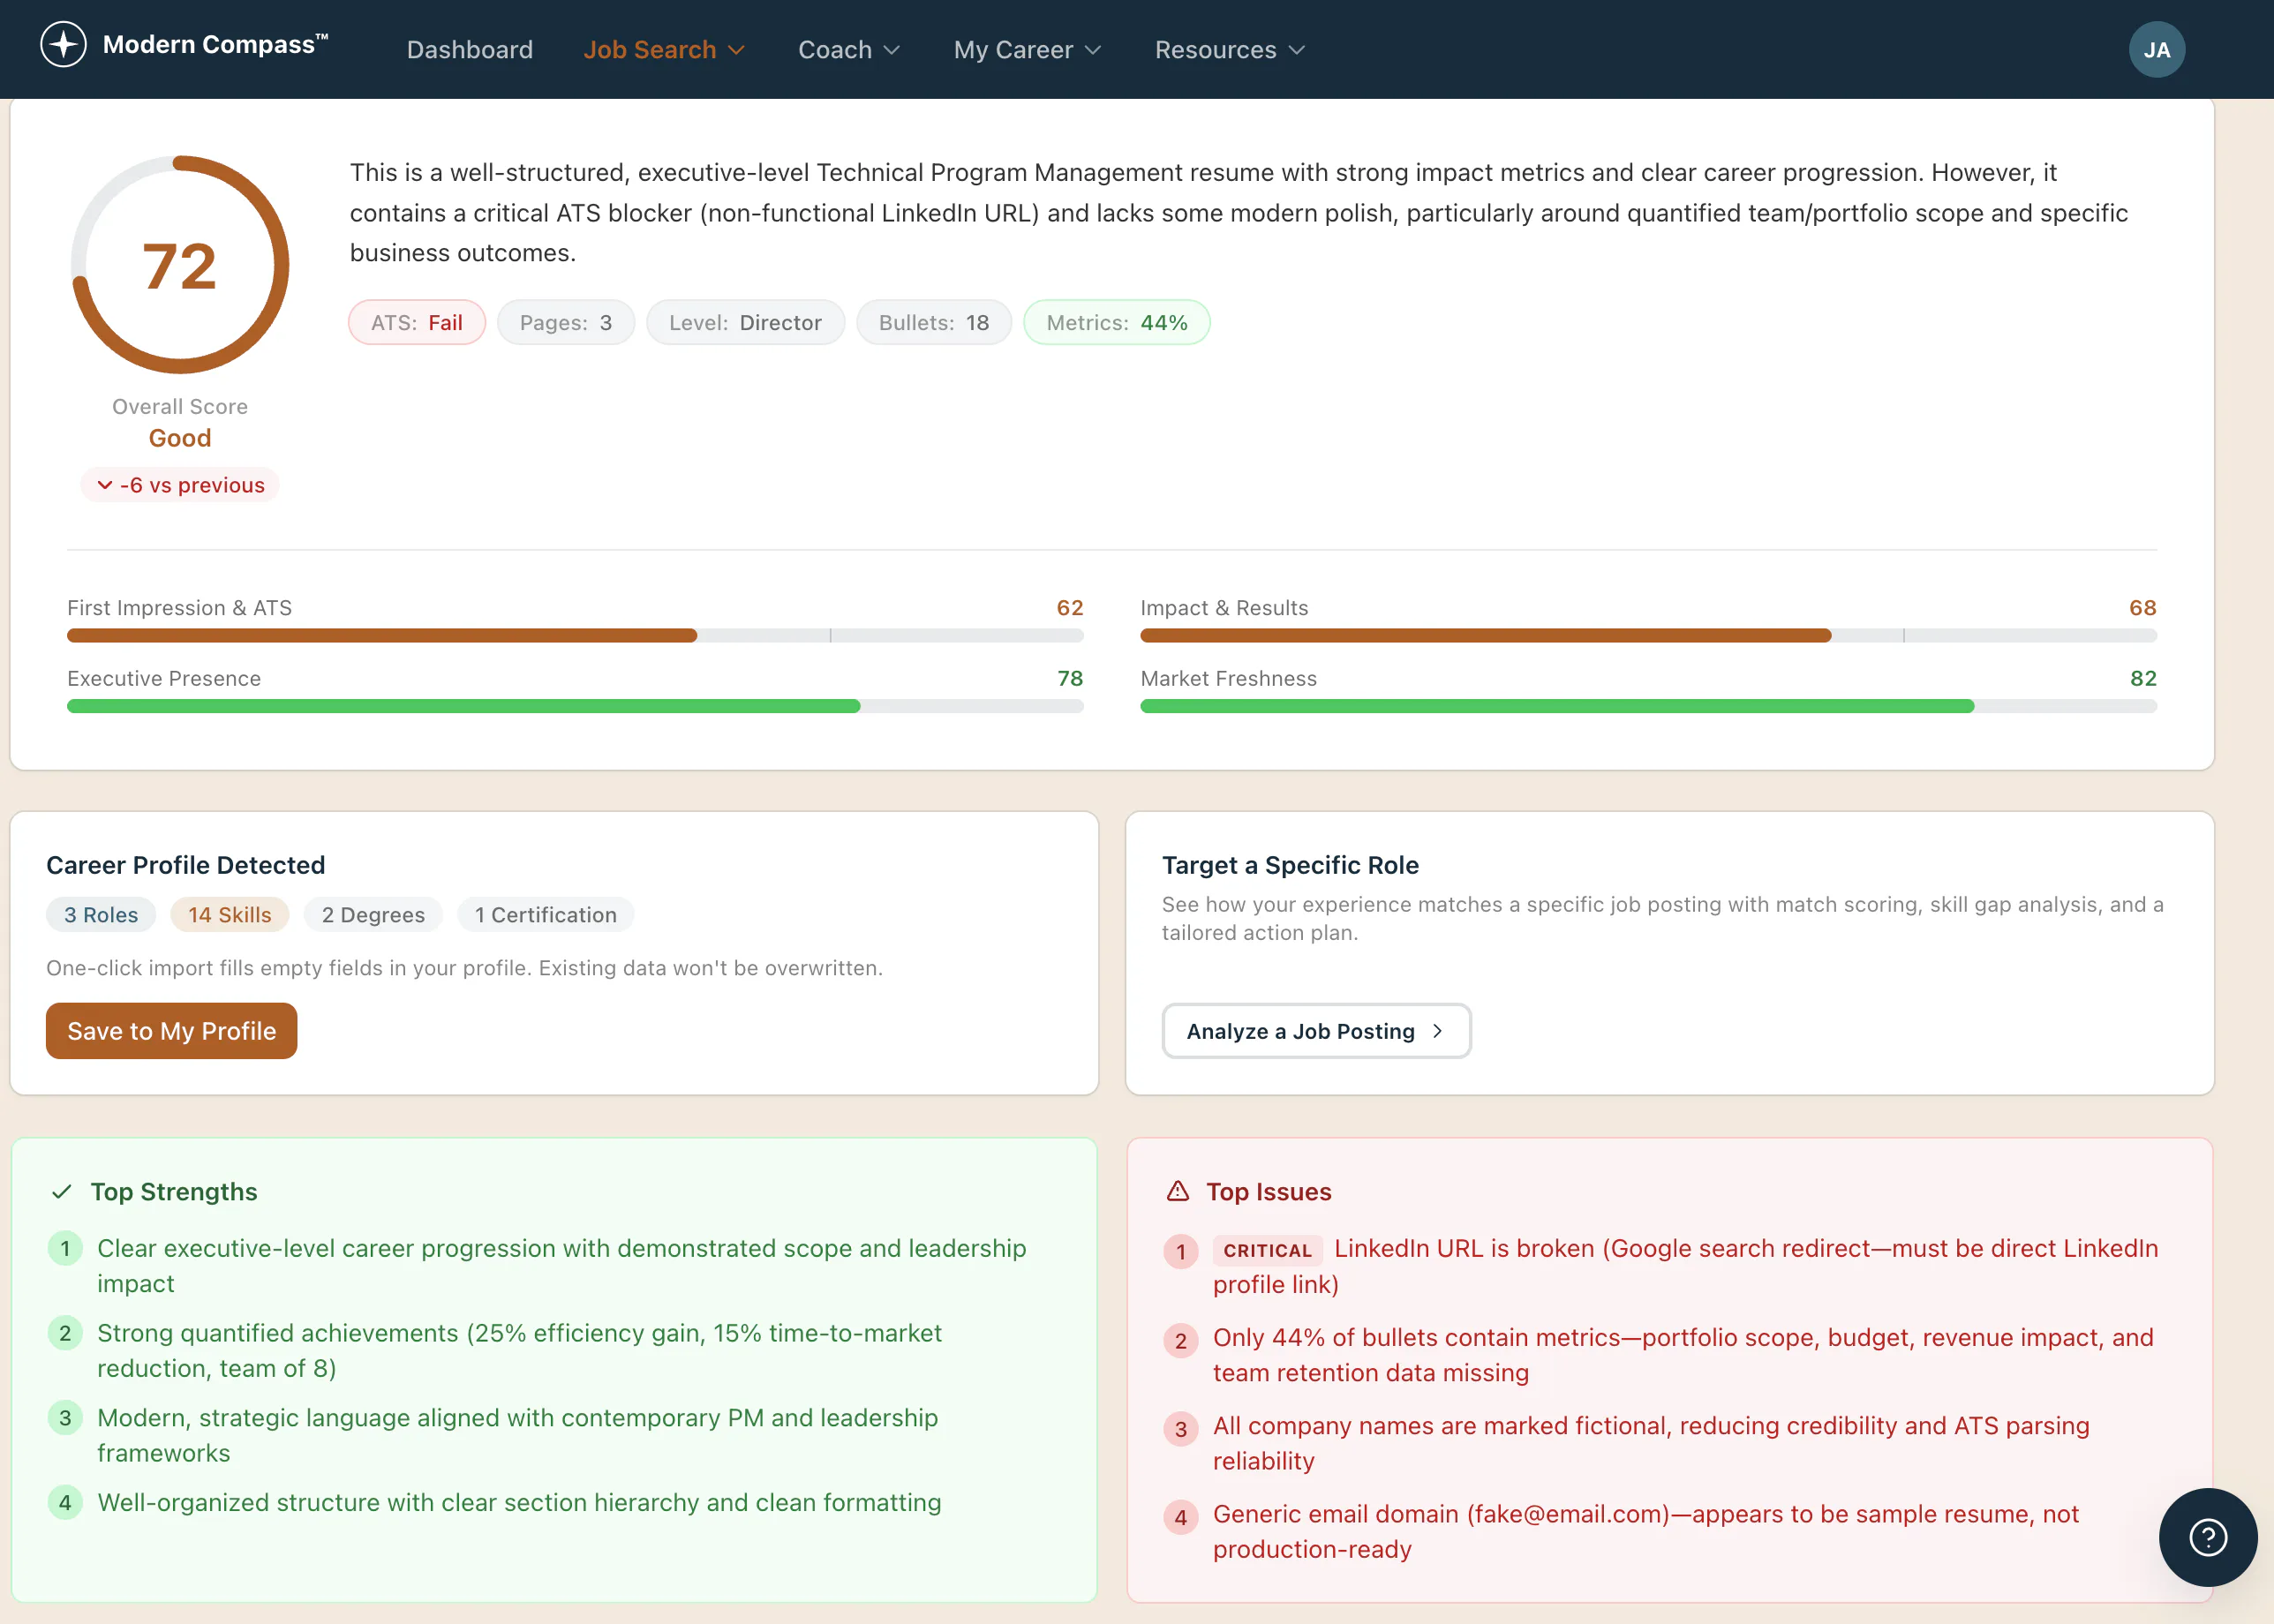Go to the Dashboard nav item
Image resolution: width=2274 pixels, height=1624 pixels.
pos(470,50)
